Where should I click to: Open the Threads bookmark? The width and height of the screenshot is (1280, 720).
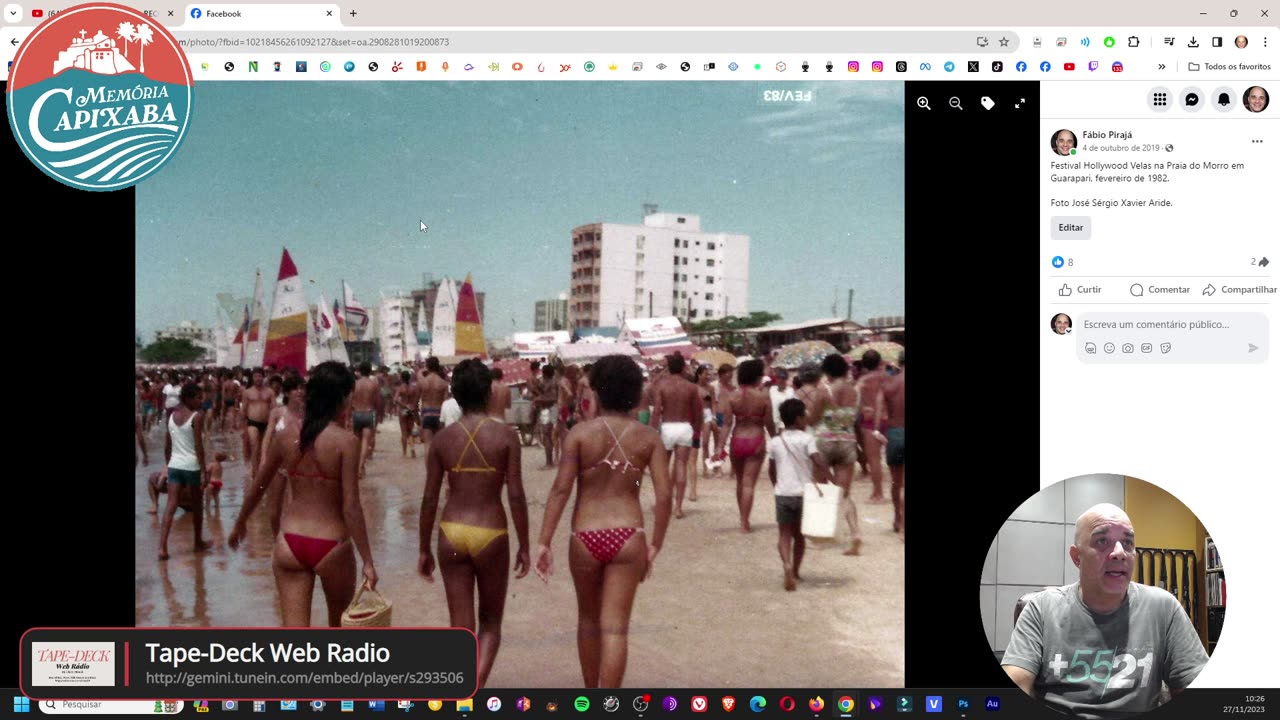[901, 67]
